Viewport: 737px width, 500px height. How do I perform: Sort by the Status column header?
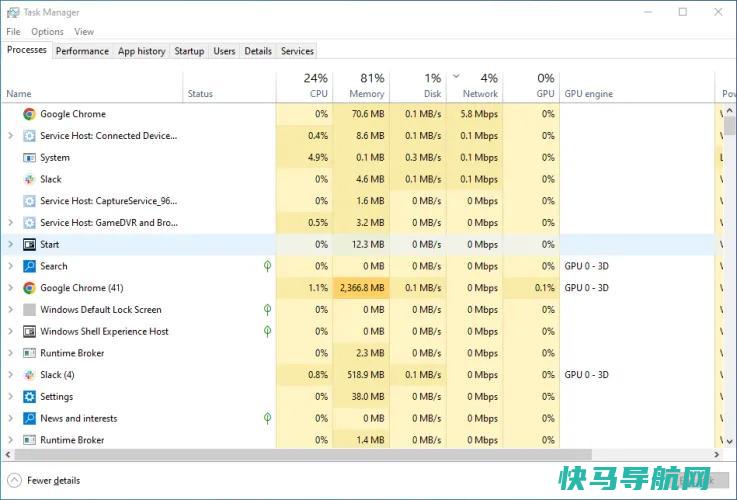point(229,87)
